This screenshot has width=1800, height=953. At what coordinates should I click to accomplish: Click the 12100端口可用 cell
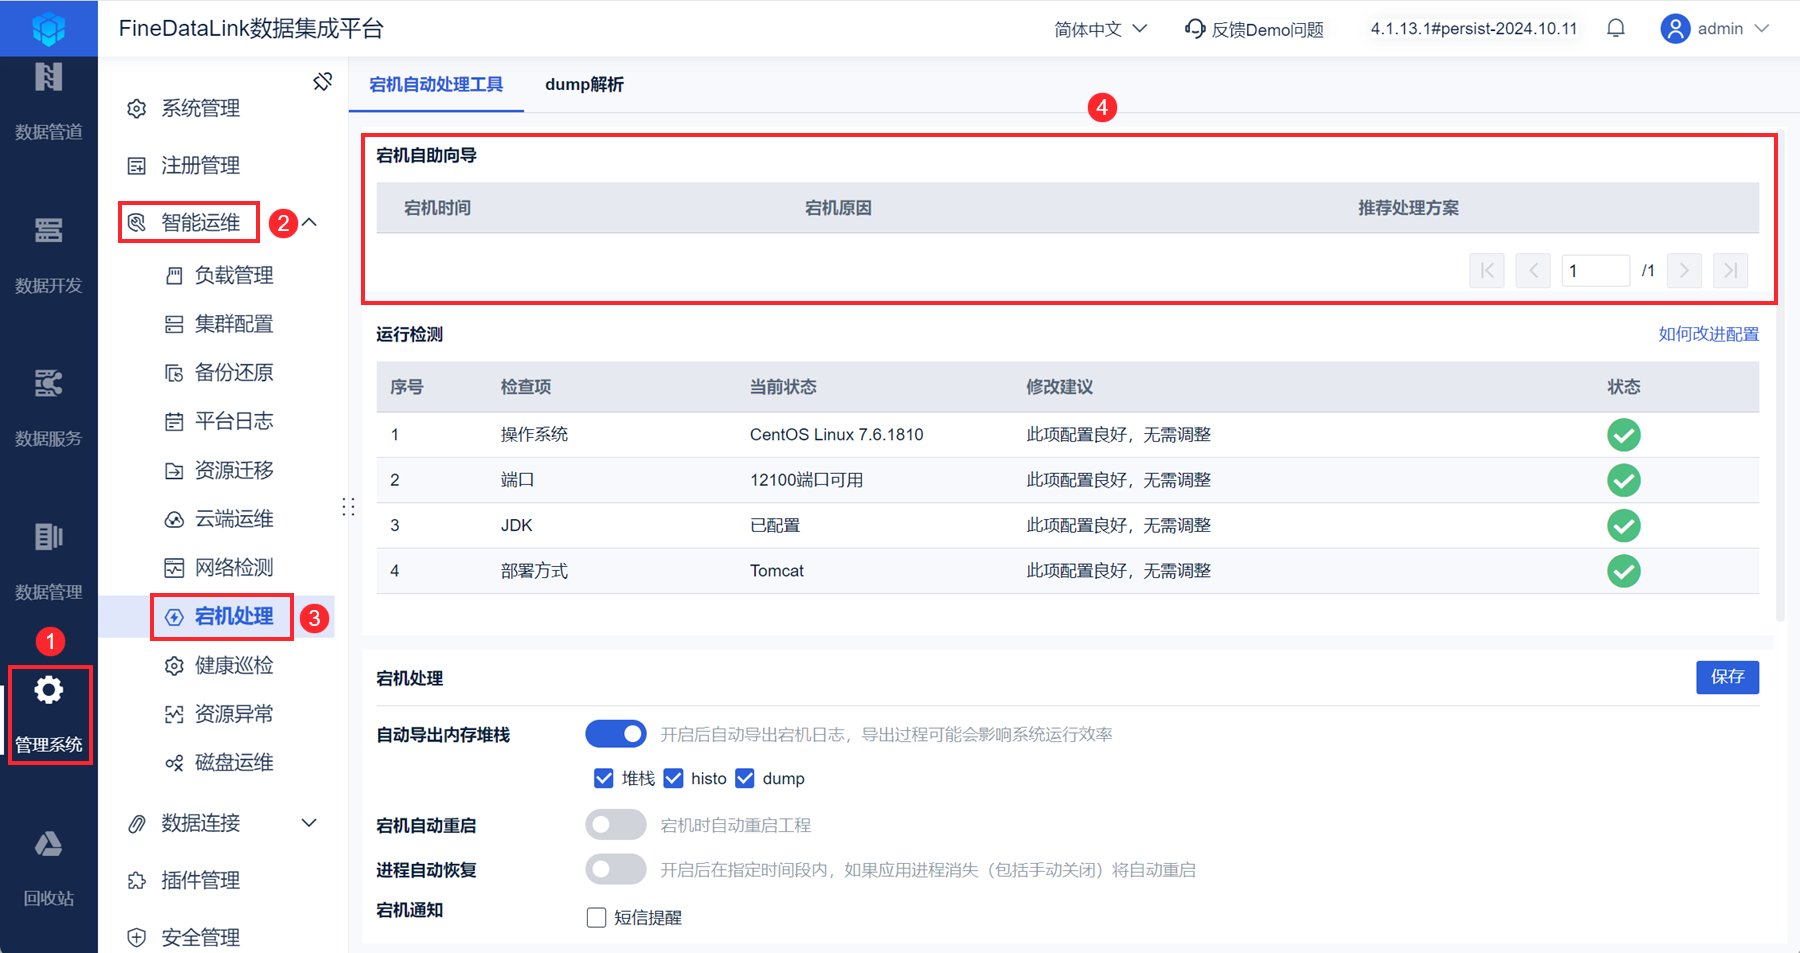[x=806, y=480]
